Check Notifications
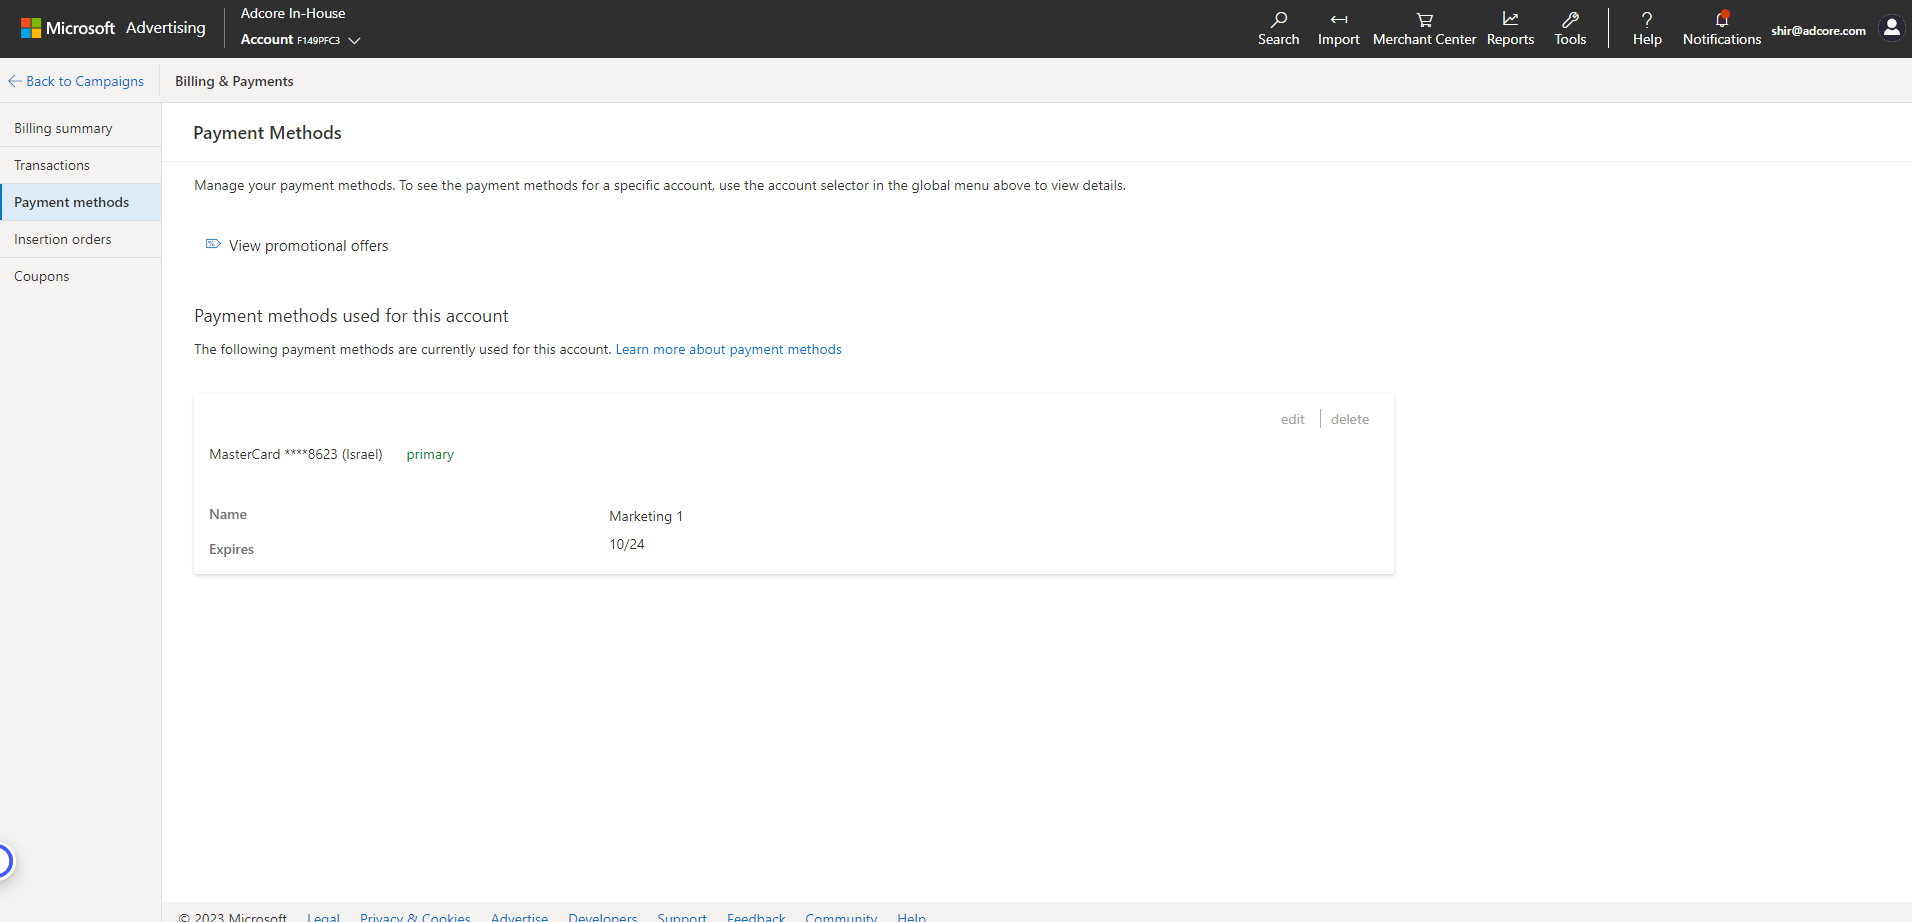1912x922 pixels. 1721,28
